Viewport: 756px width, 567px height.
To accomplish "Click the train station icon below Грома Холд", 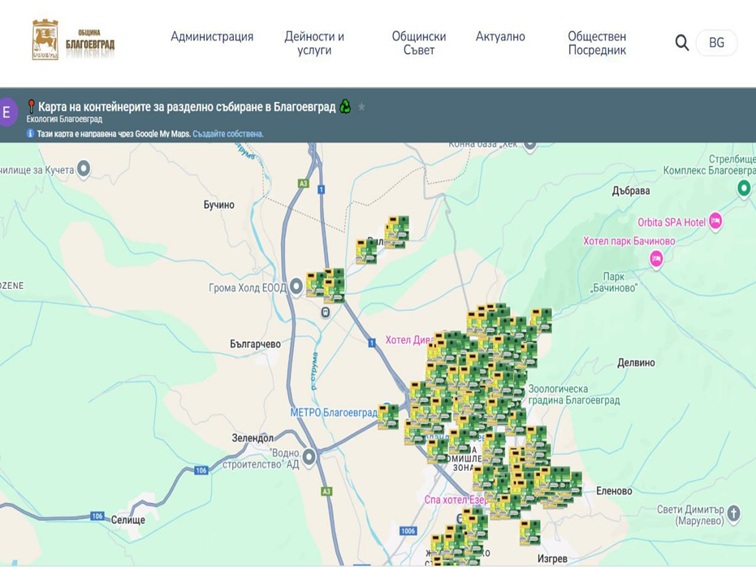I will pyautogui.click(x=325, y=312).
